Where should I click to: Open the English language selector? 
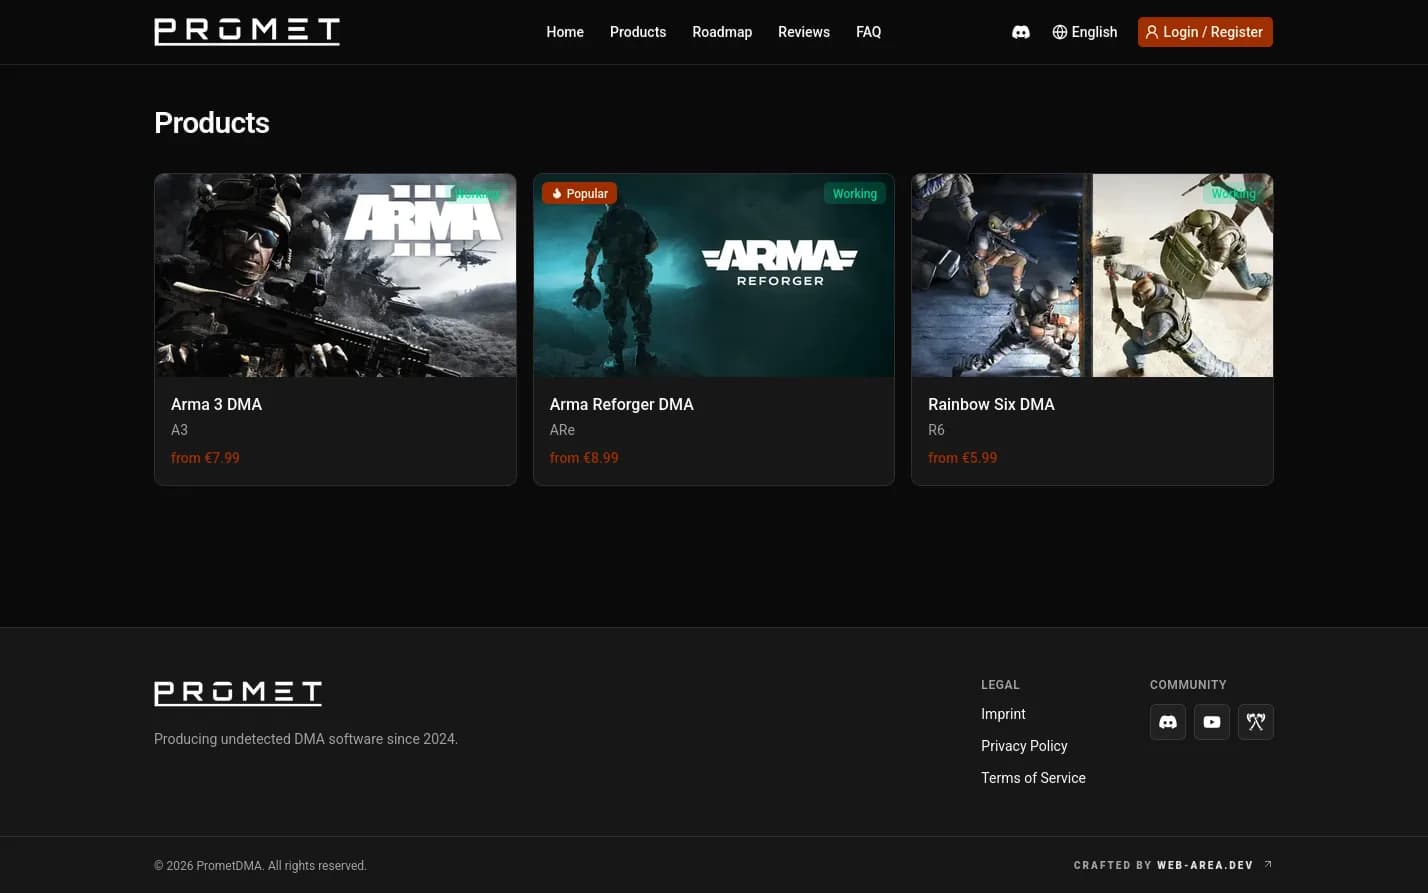pyautogui.click(x=1085, y=32)
